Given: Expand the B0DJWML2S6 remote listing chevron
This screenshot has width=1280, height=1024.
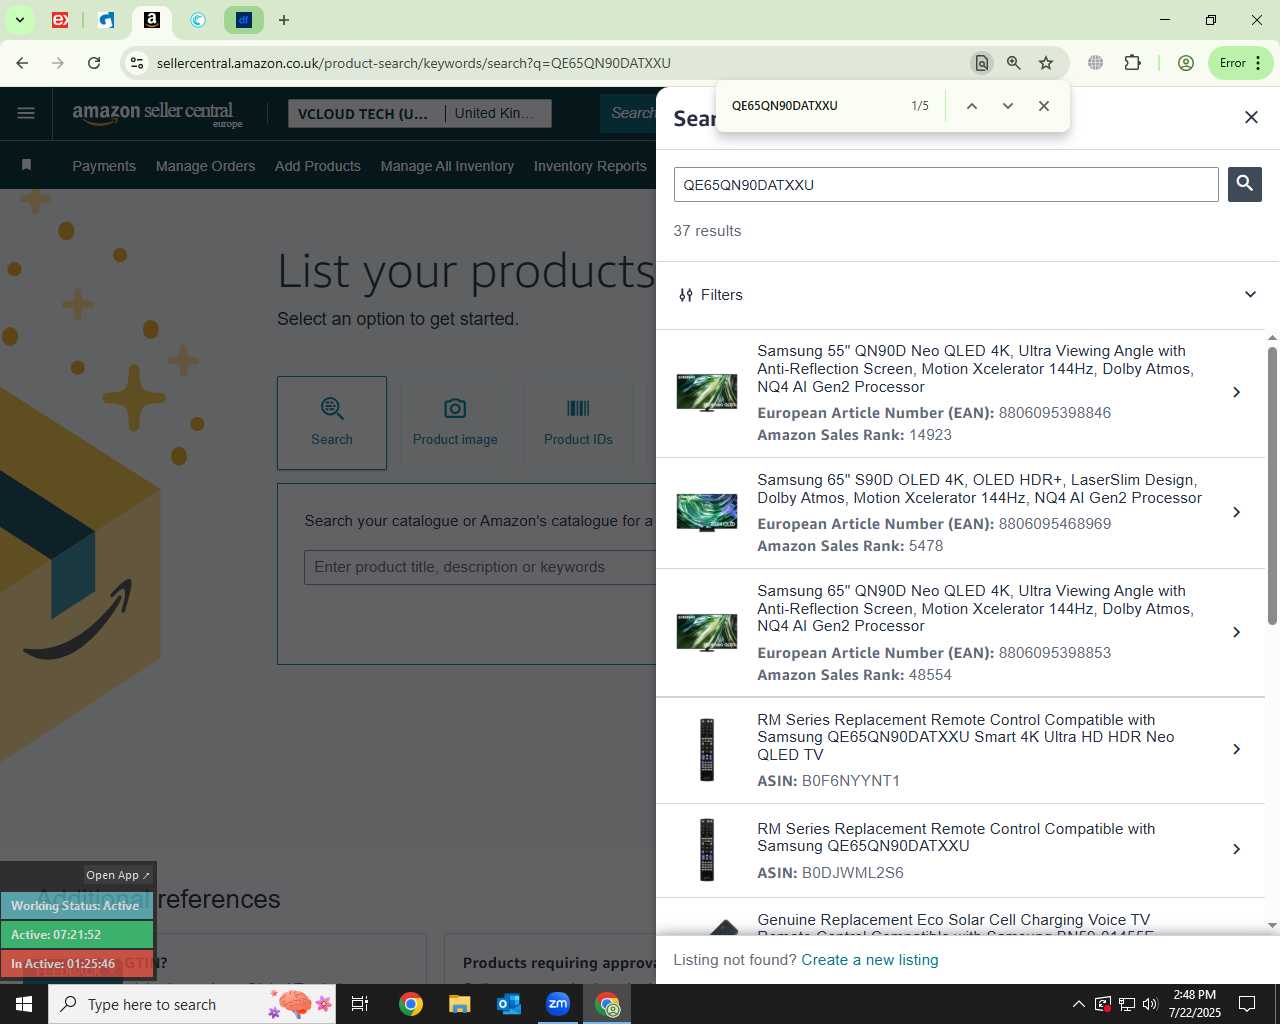Looking at the screenshot, I should tap(1237, 849).
